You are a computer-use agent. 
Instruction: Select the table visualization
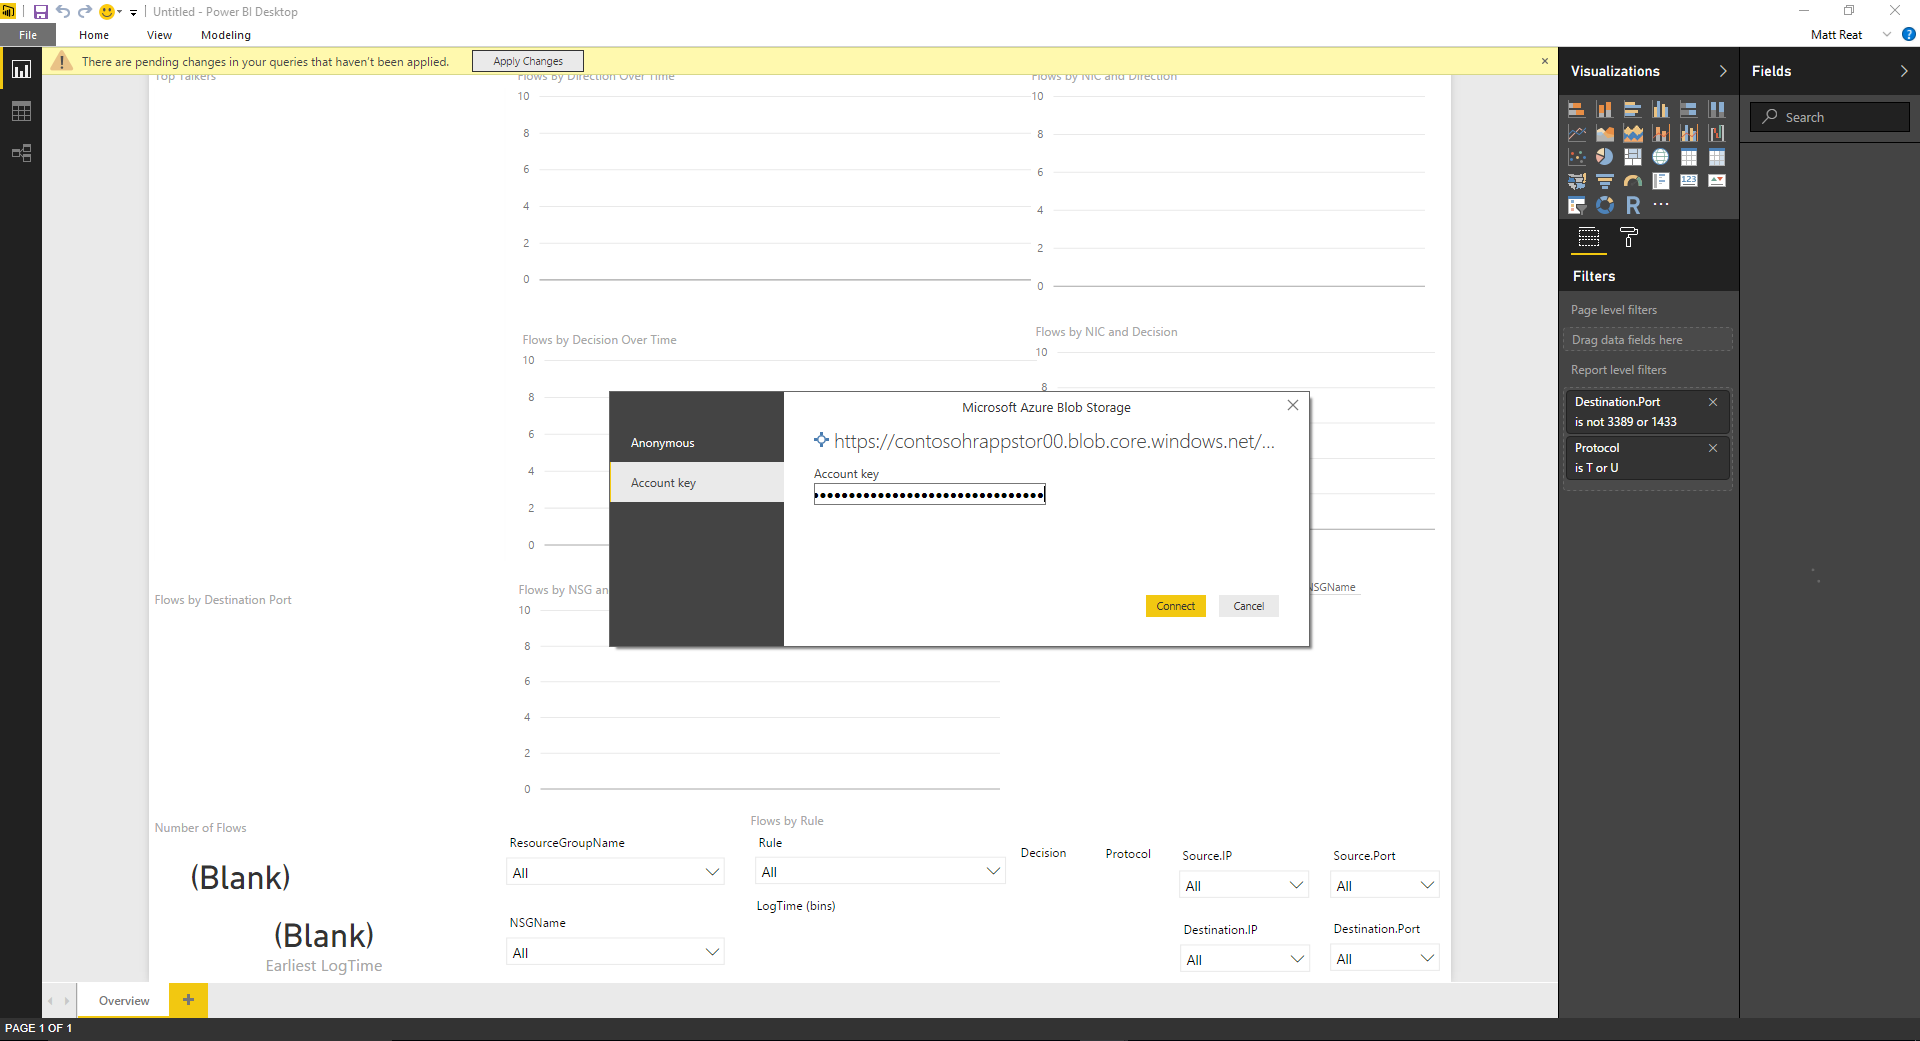click(x=1689, y=157)
